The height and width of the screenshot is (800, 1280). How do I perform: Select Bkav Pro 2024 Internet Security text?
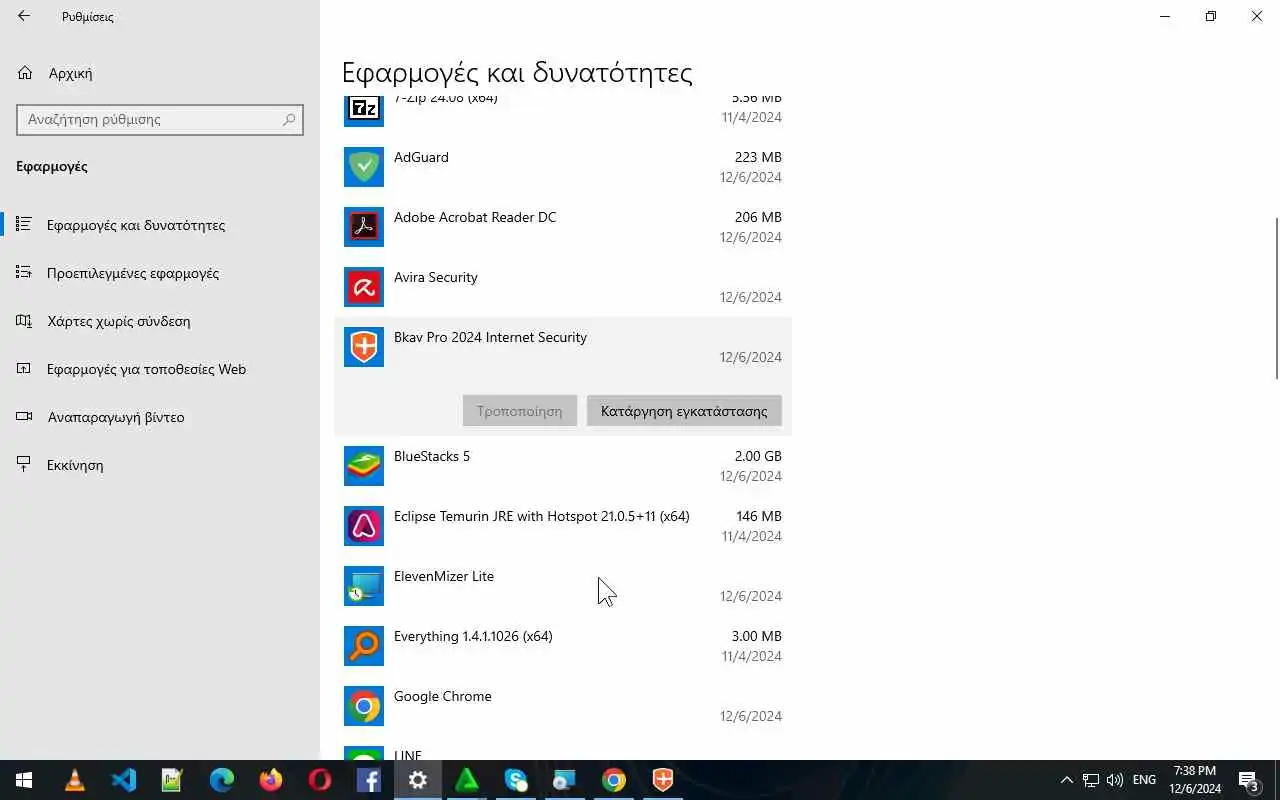tap(490, 337)
